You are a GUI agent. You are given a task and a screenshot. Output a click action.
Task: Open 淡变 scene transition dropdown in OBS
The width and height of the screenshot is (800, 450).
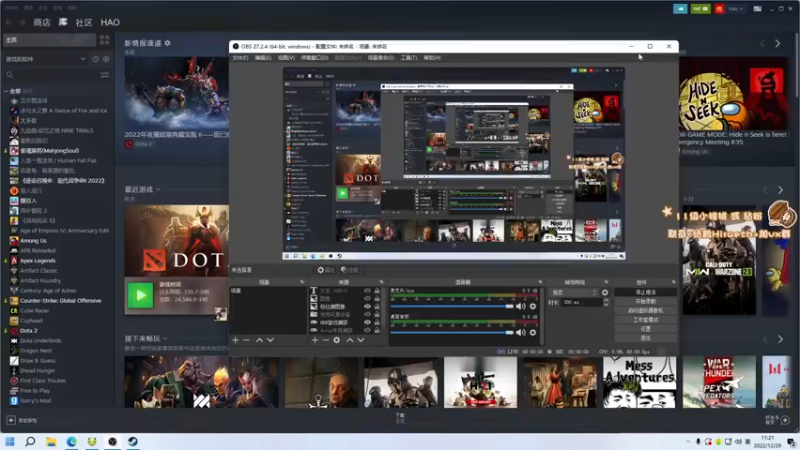click(574, 293)
